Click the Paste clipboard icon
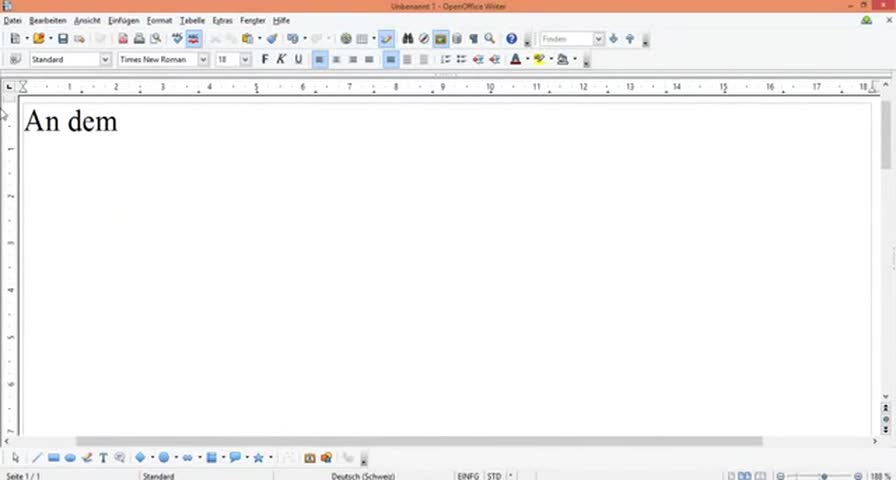The image size is (896, 480). [247, 39]
